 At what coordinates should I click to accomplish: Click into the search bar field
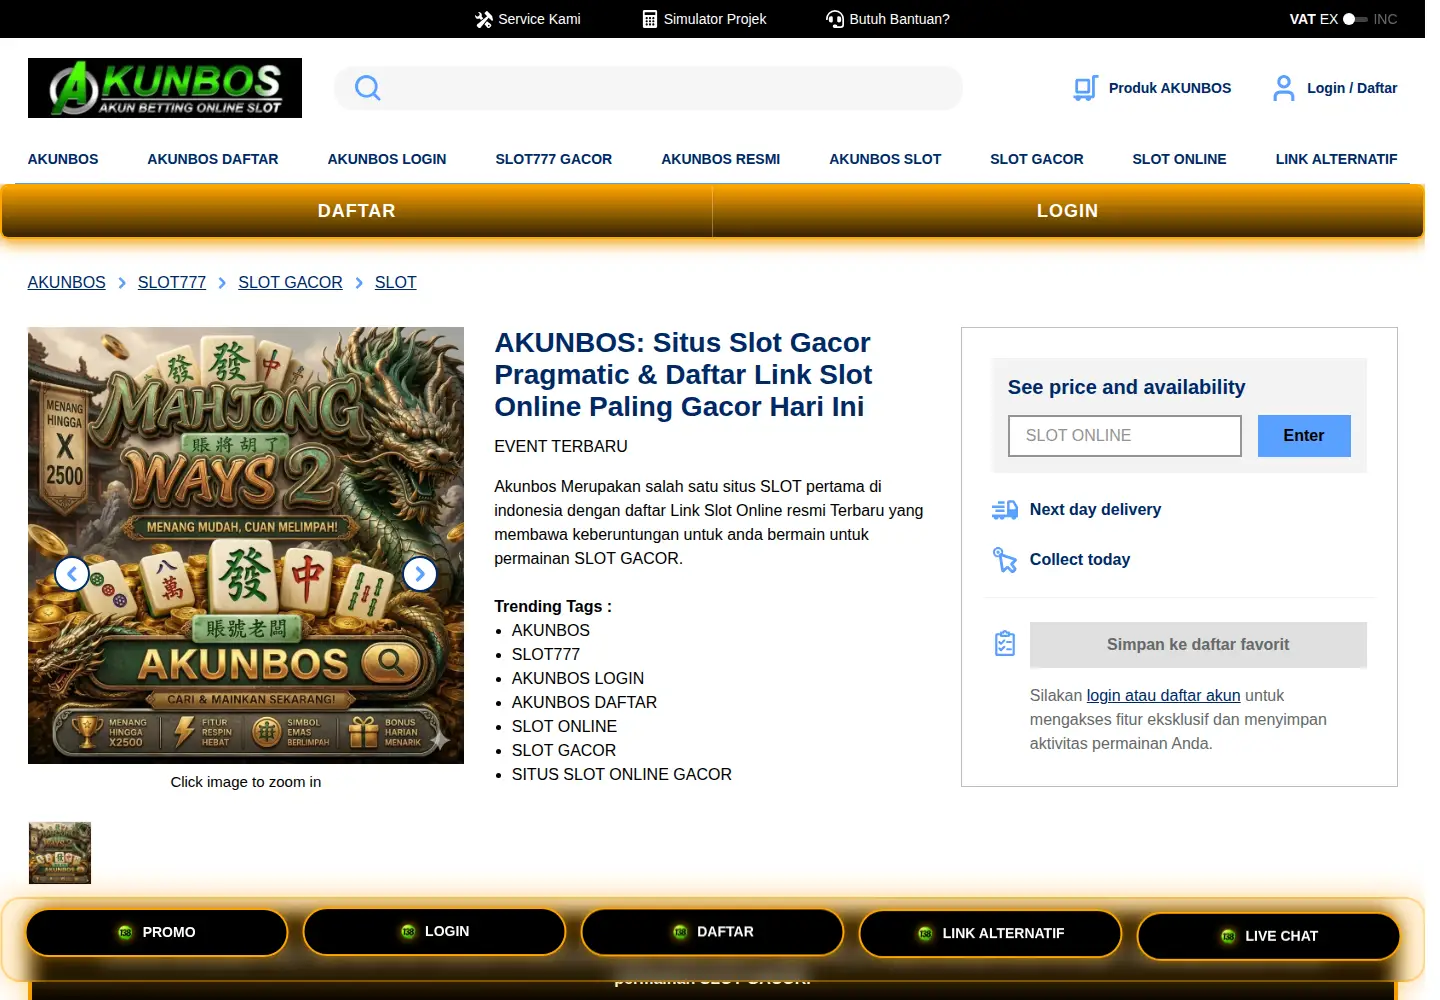[648, 88]
